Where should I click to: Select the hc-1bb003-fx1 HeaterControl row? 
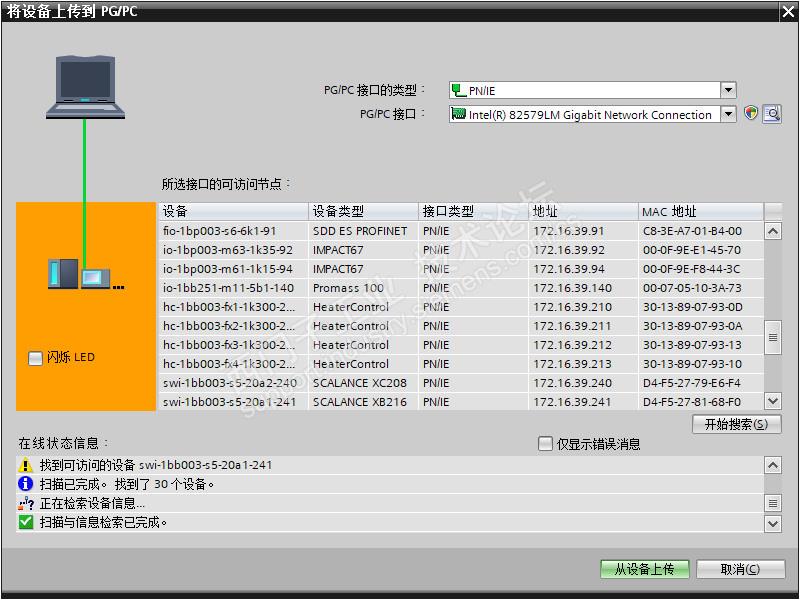point(461,307)
